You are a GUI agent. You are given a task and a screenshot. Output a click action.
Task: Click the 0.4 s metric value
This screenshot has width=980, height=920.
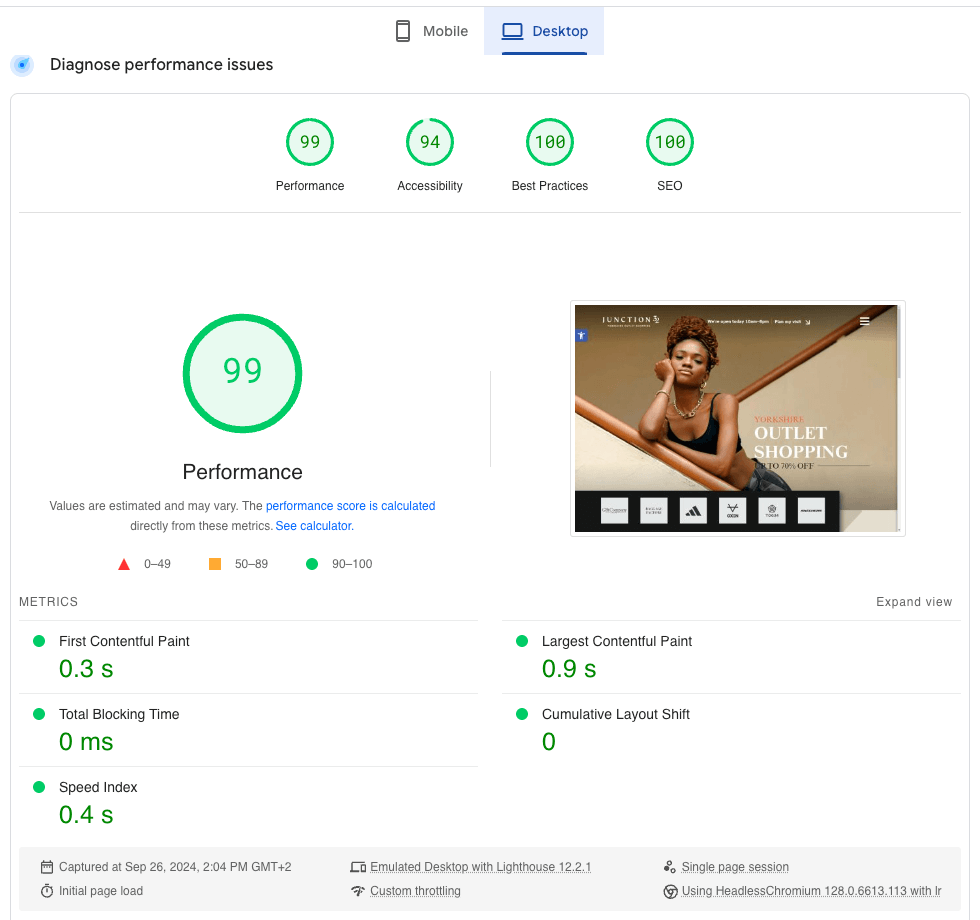86,815
